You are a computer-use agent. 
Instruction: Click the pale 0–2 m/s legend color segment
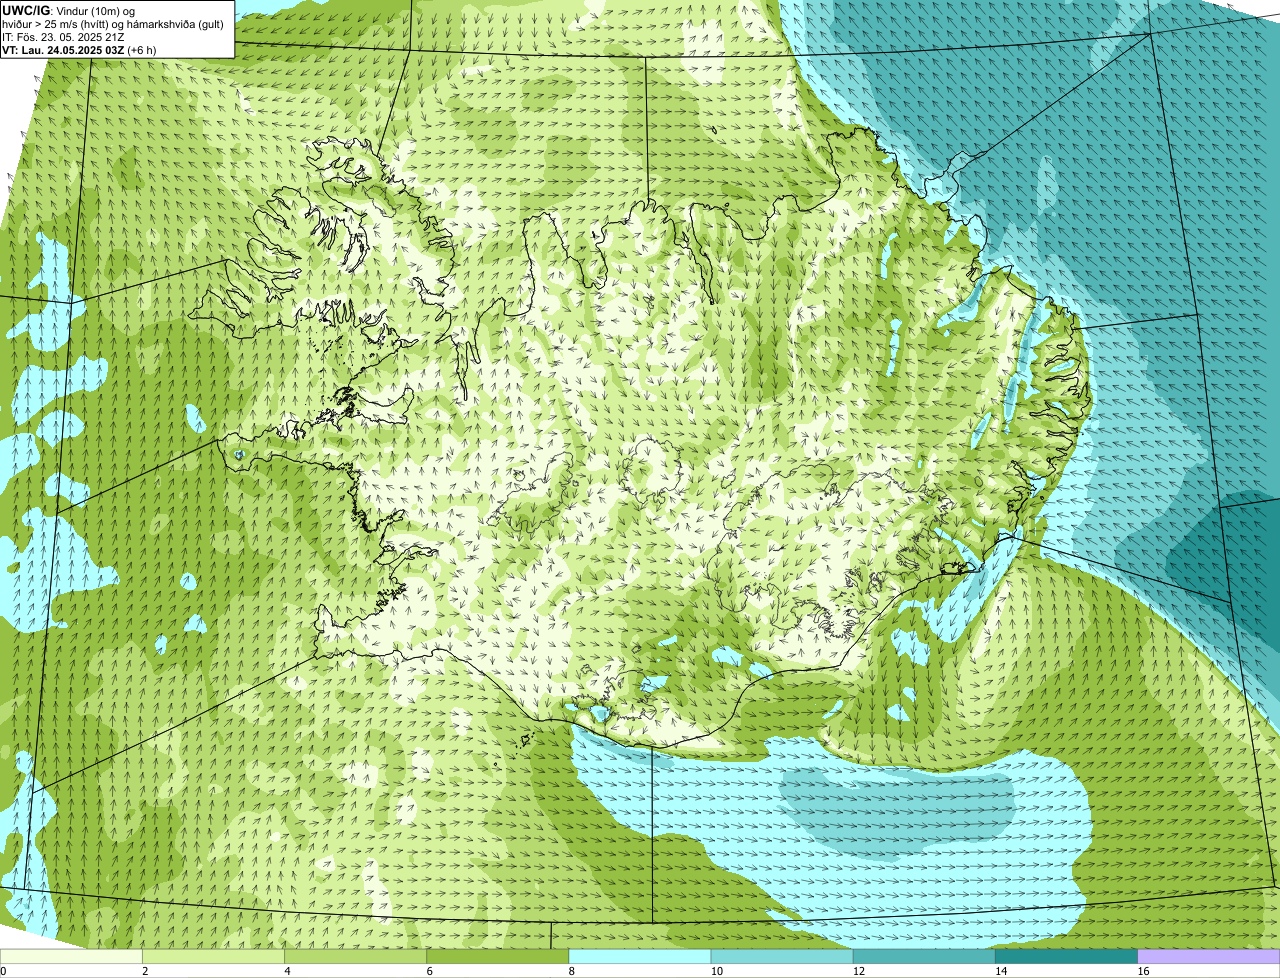[x=71, y=957]
